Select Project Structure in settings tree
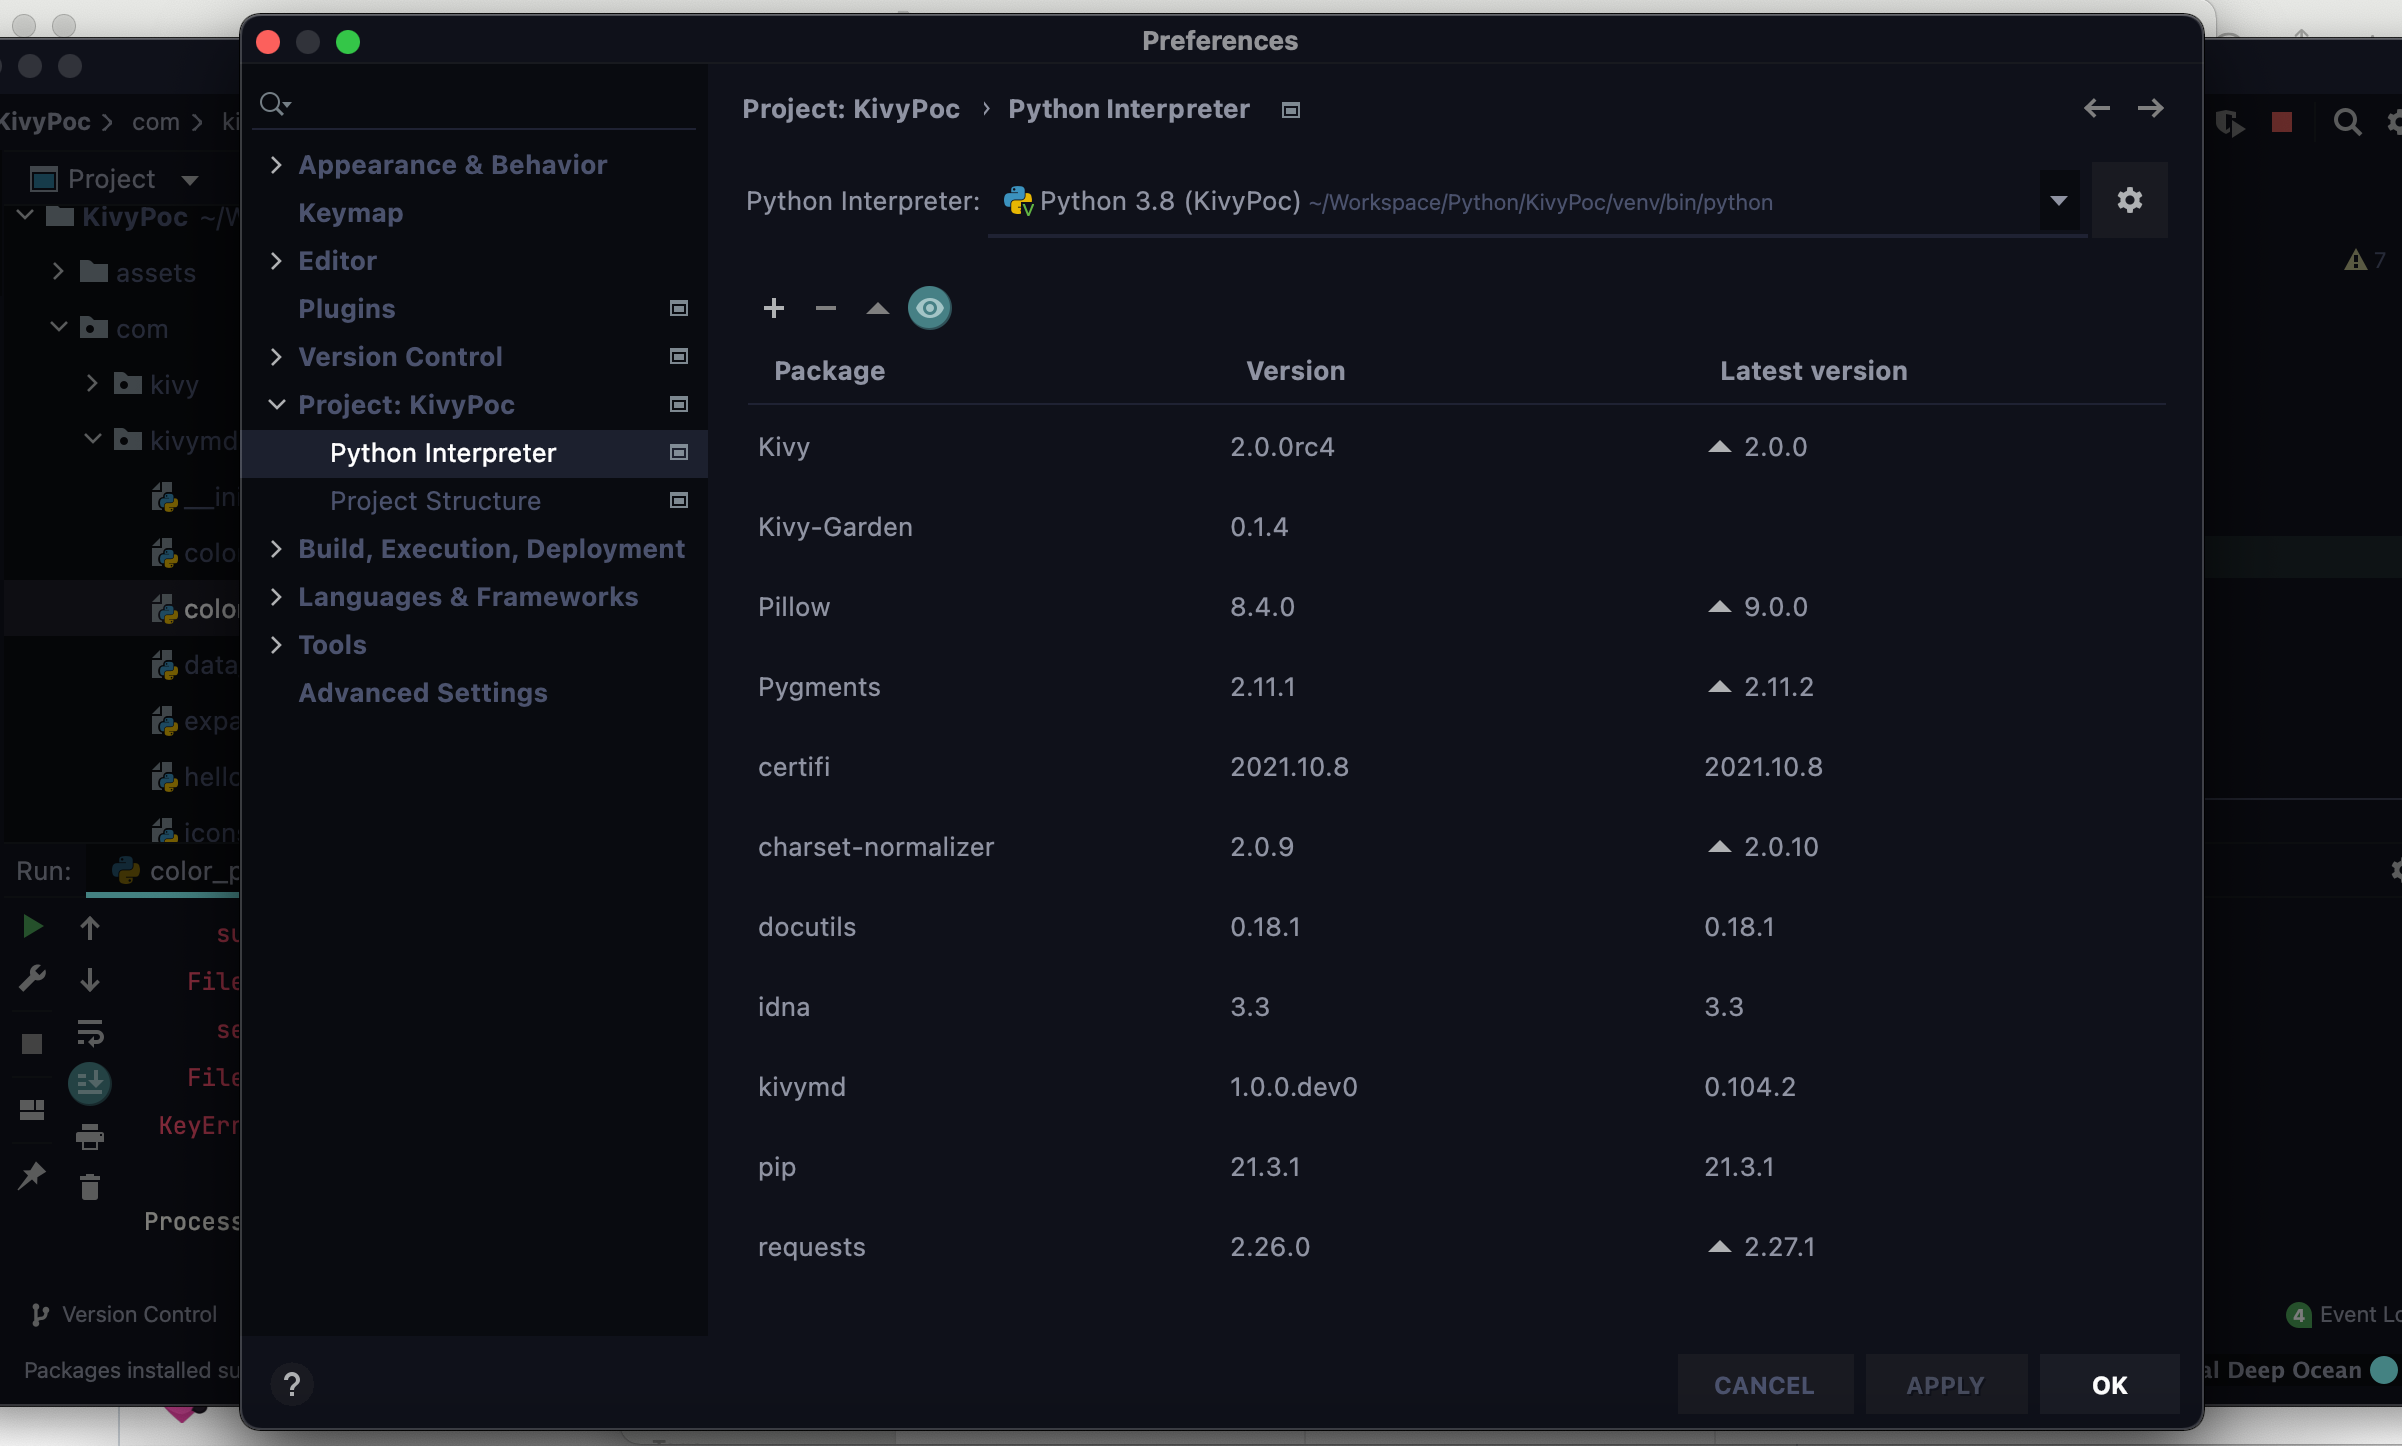Viewport: 2402px width, 1446px height. pyautogui.click(x=435, y=501)
